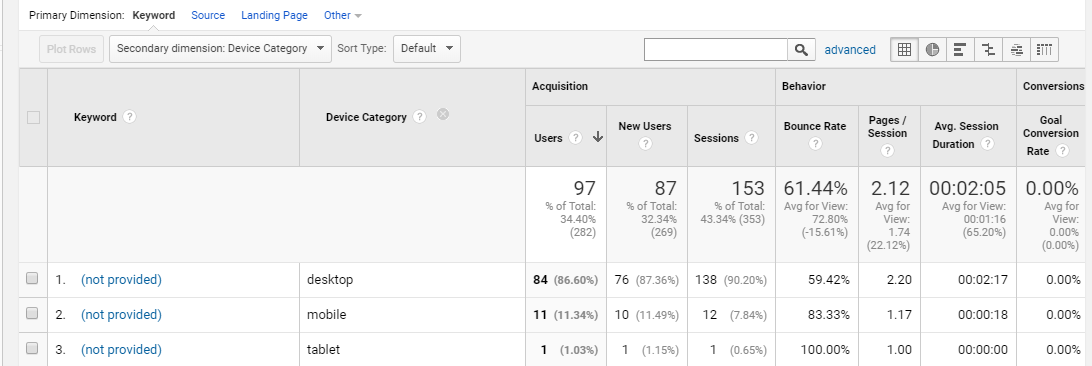Open help tooltip next to Keyword header
Screen dimensions: 1092x366
pyautogui.click(x=129, y=118)
